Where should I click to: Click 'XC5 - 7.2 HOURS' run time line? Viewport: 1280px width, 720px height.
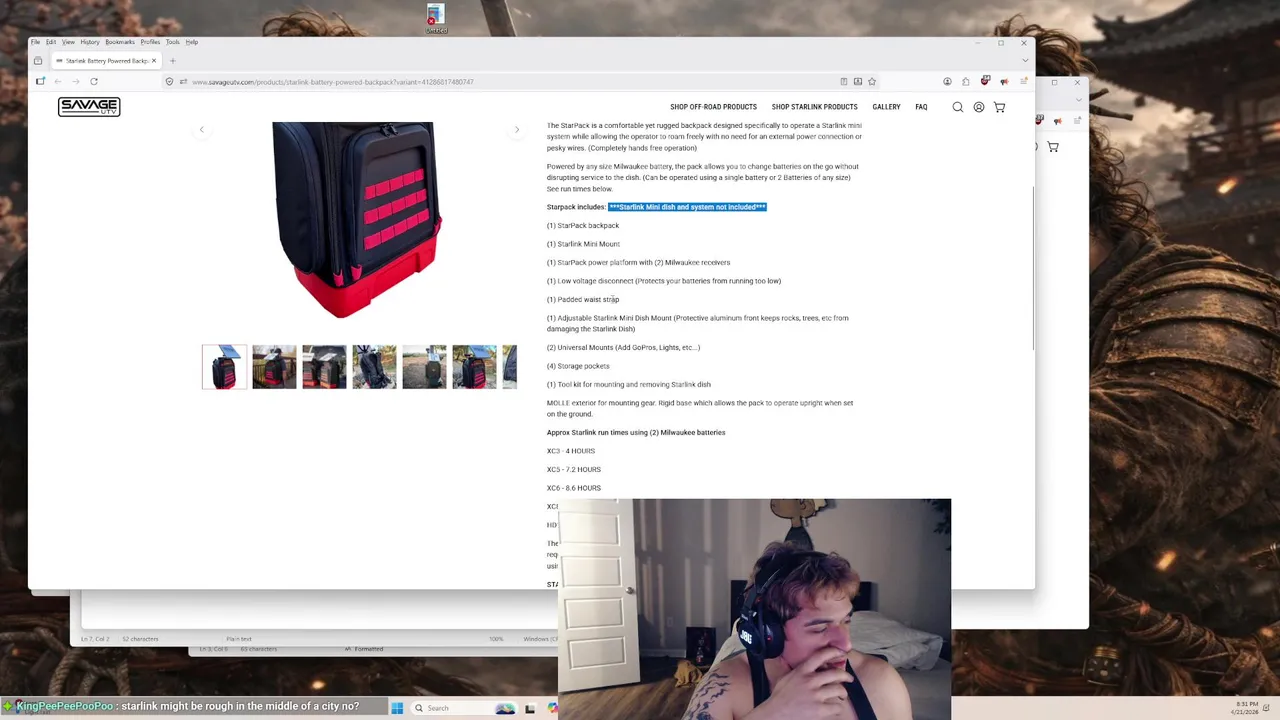[574, 470]
